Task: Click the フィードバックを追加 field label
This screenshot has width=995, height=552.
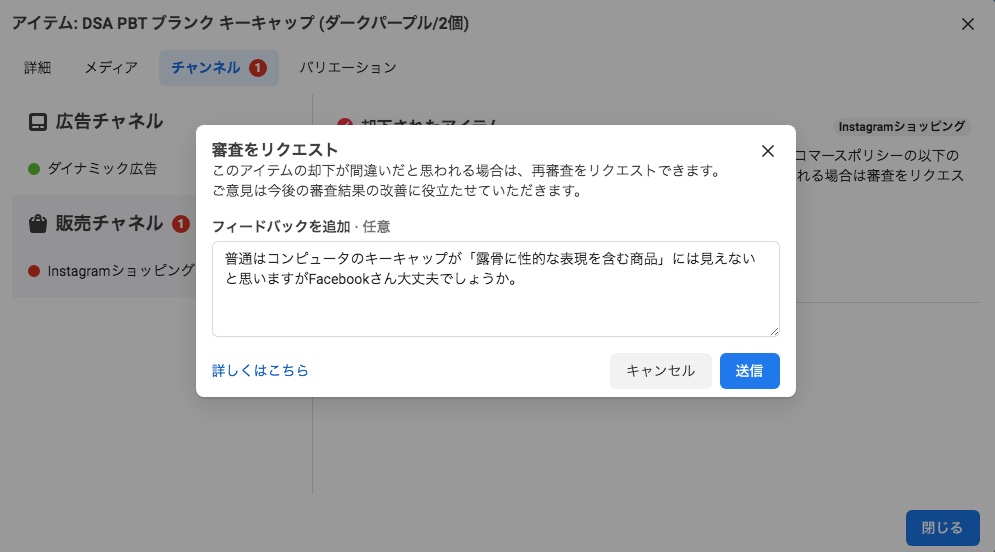Action: coord(280,227)
